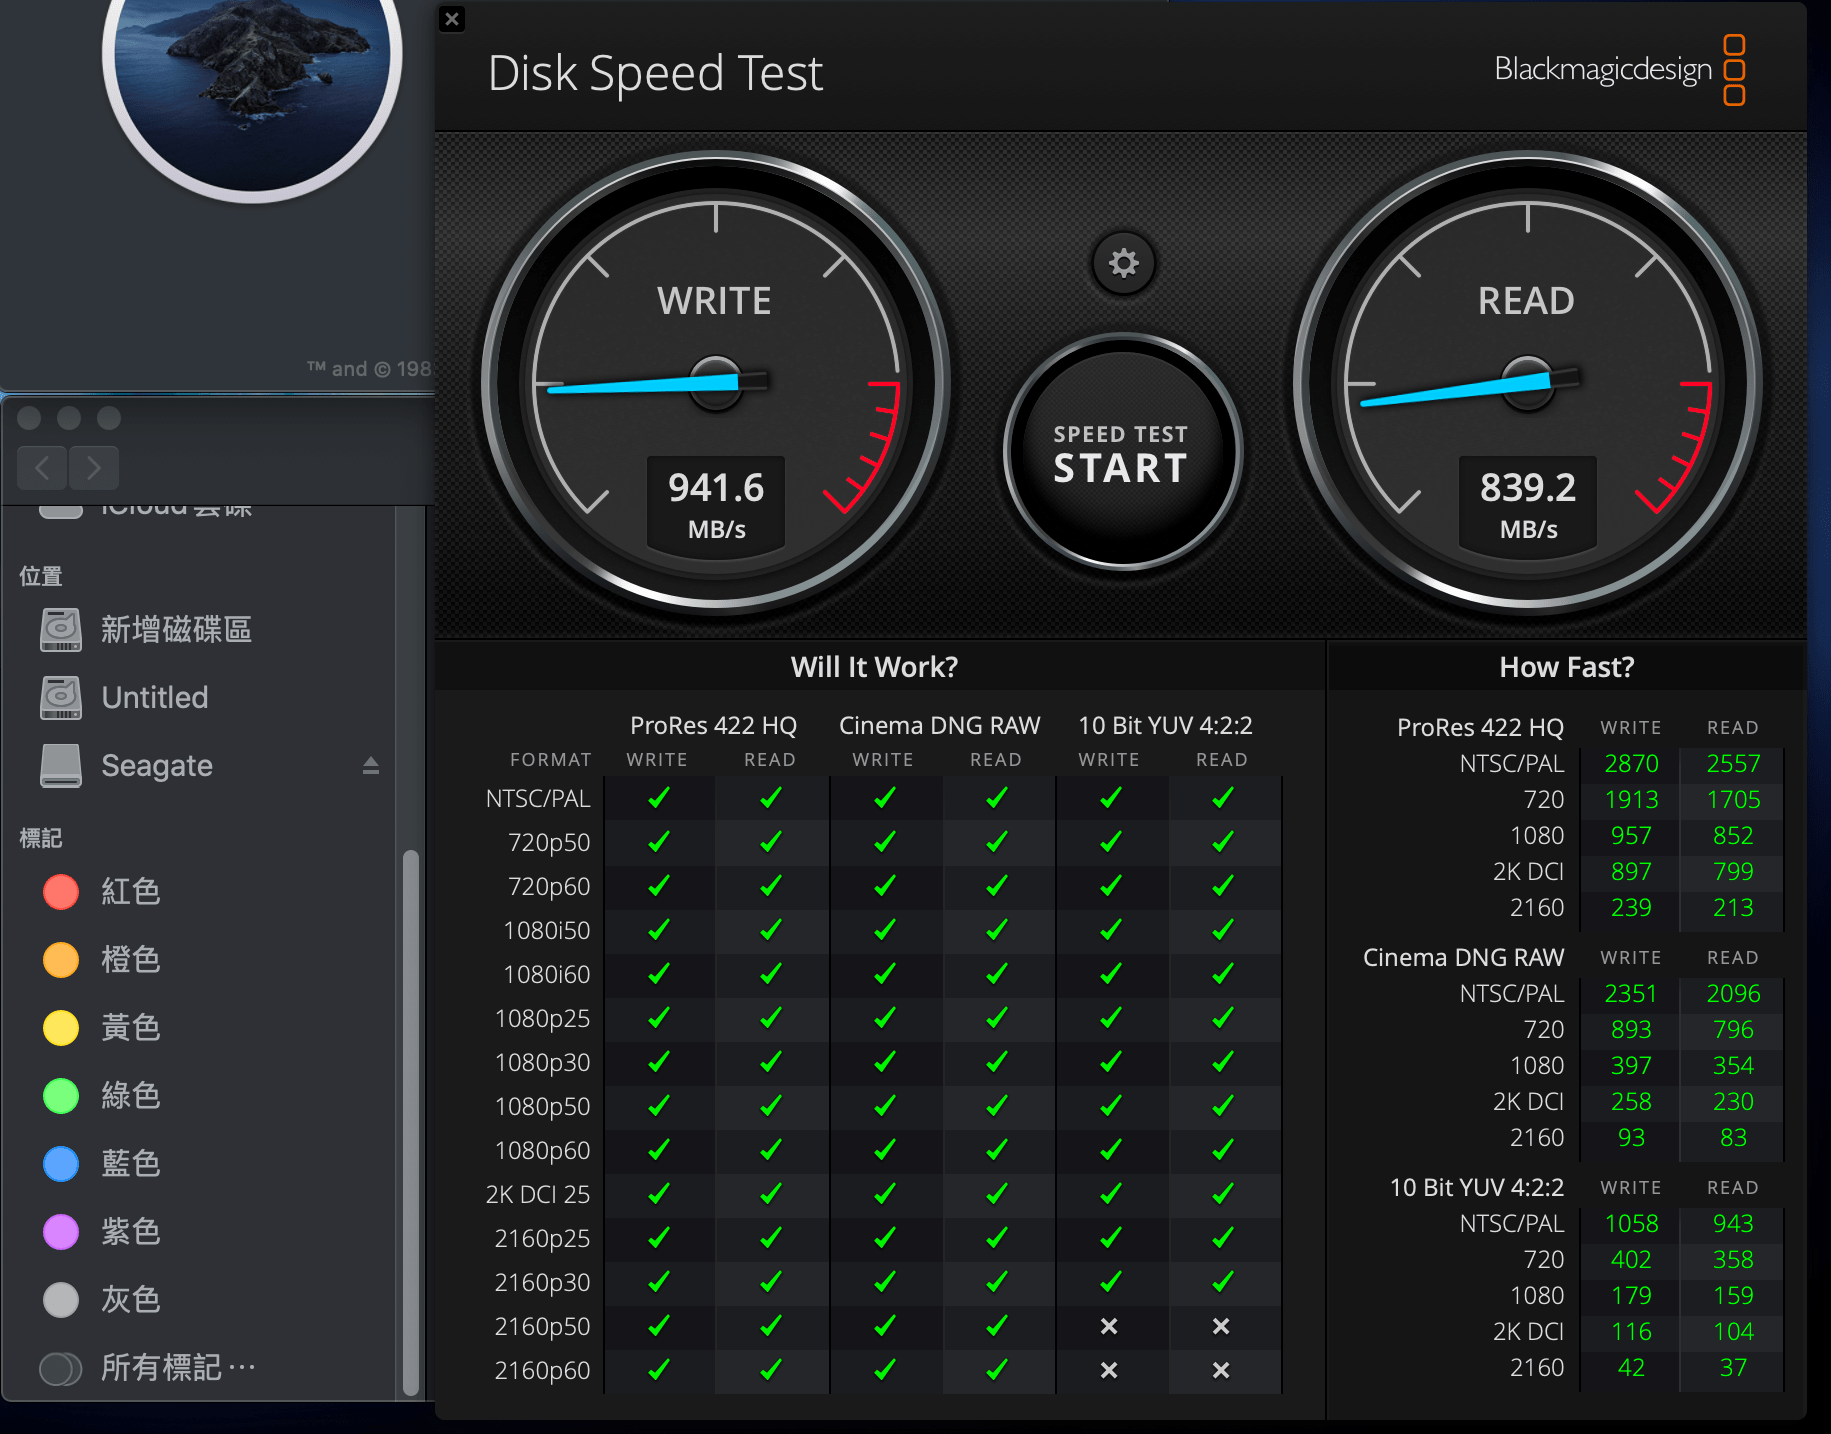Select the gray 灰色 tag
Screen dimensions: 1831x1434
130,1300
